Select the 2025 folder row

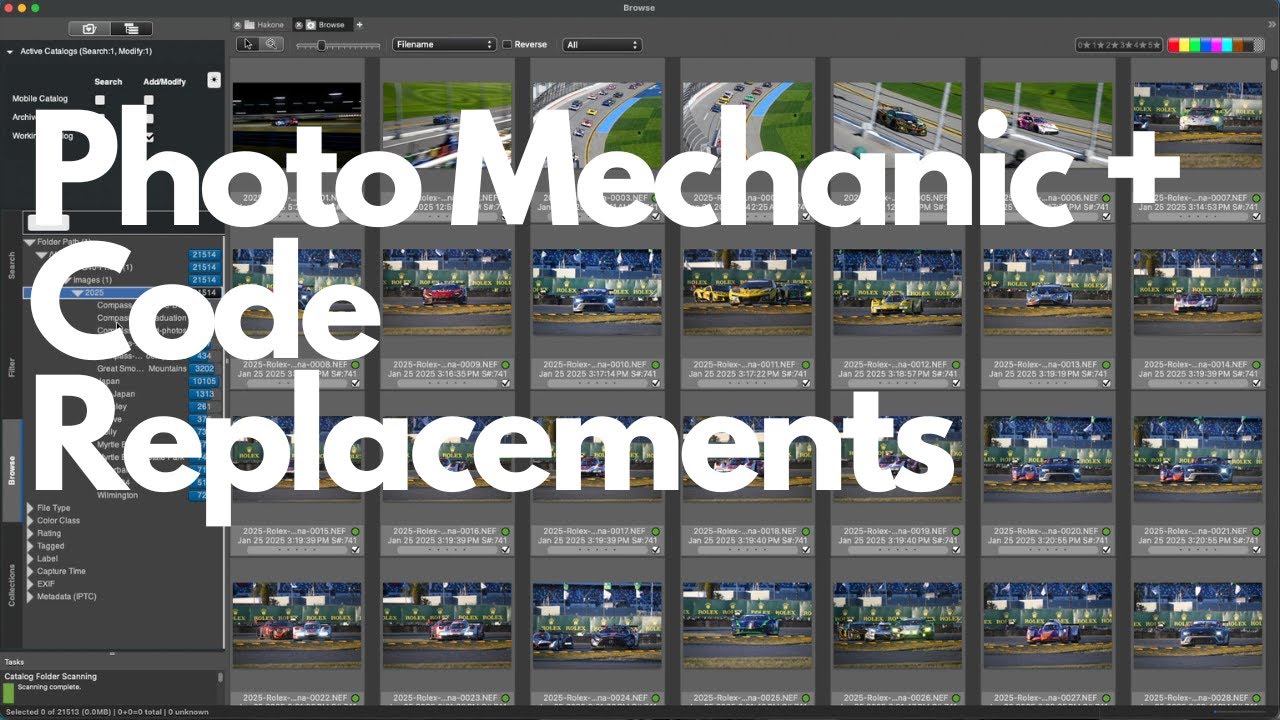[x=122, y=293]
